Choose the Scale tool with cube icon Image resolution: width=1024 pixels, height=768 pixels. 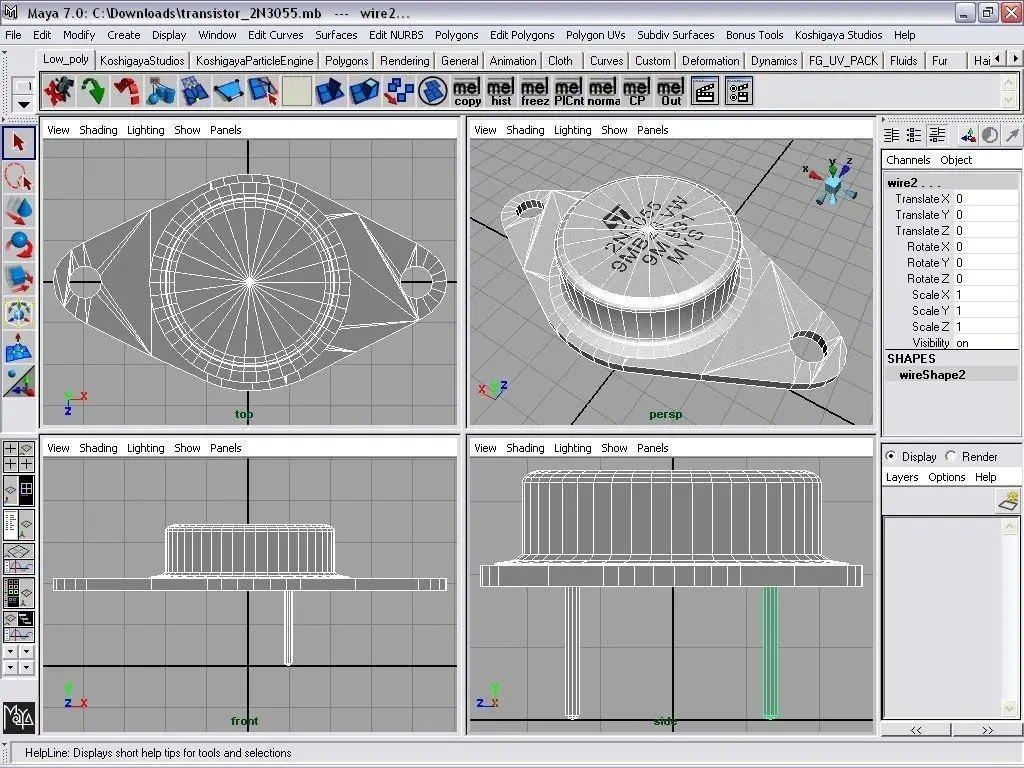18,280
